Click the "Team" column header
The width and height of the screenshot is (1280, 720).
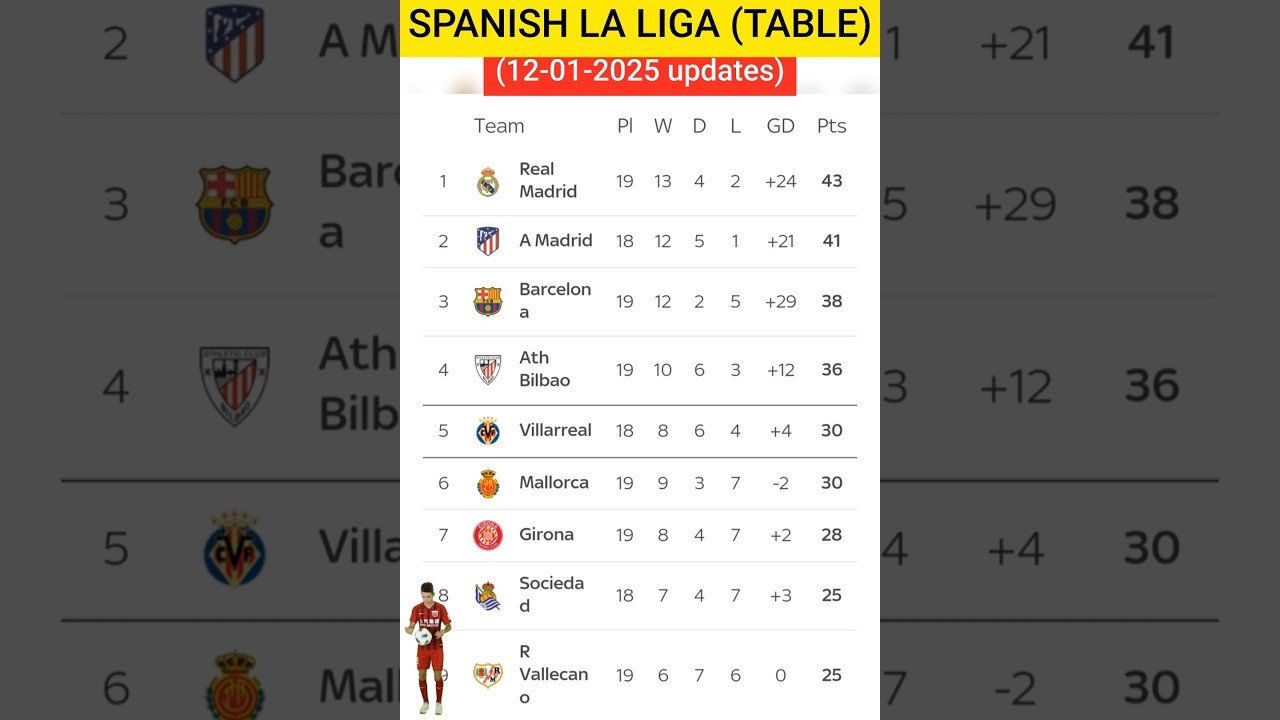[499, 126]
